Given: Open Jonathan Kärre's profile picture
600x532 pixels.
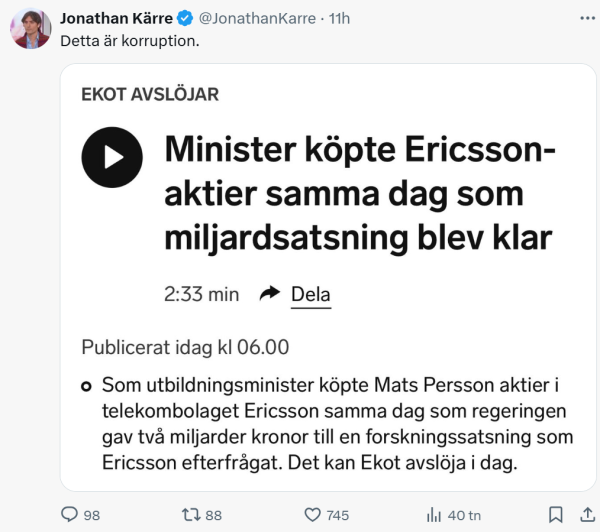Looking at the screenshot, I should 31,28.
